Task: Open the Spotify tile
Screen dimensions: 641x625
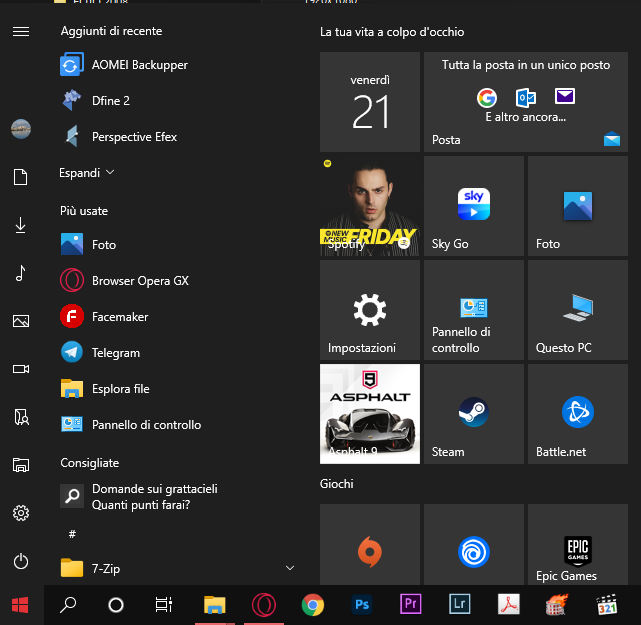Action: [370, 206]
